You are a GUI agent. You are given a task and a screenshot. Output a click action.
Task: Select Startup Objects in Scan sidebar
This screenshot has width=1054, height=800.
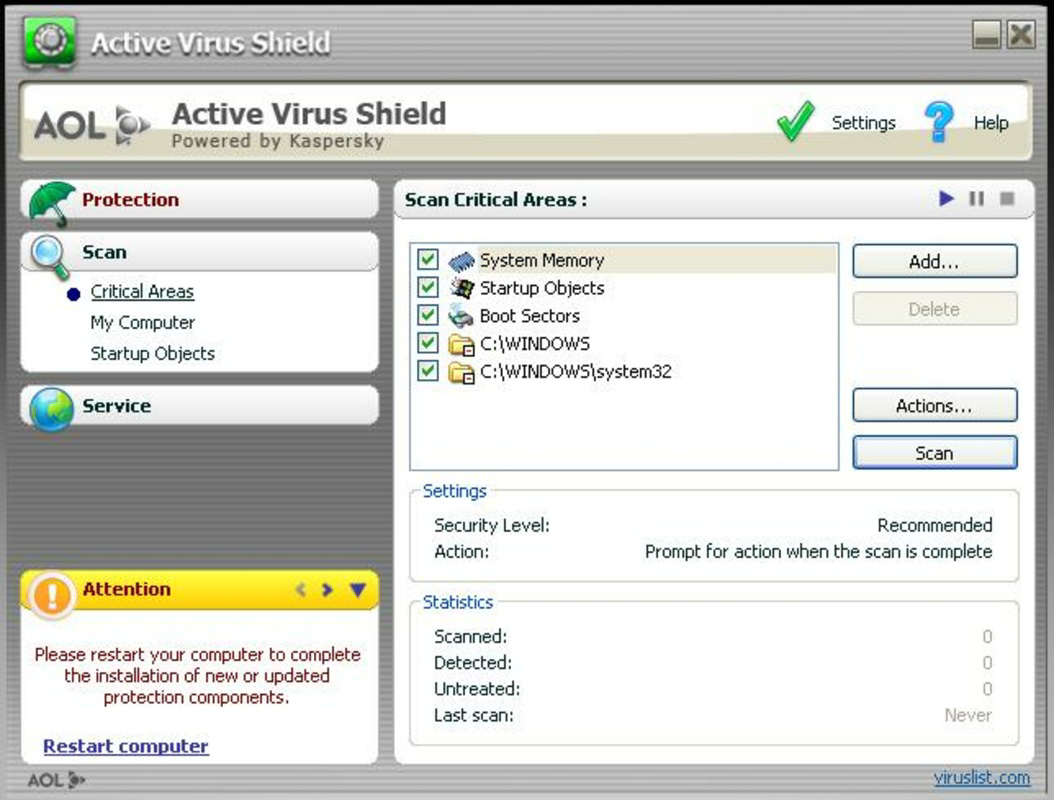(x=153, y=354)
